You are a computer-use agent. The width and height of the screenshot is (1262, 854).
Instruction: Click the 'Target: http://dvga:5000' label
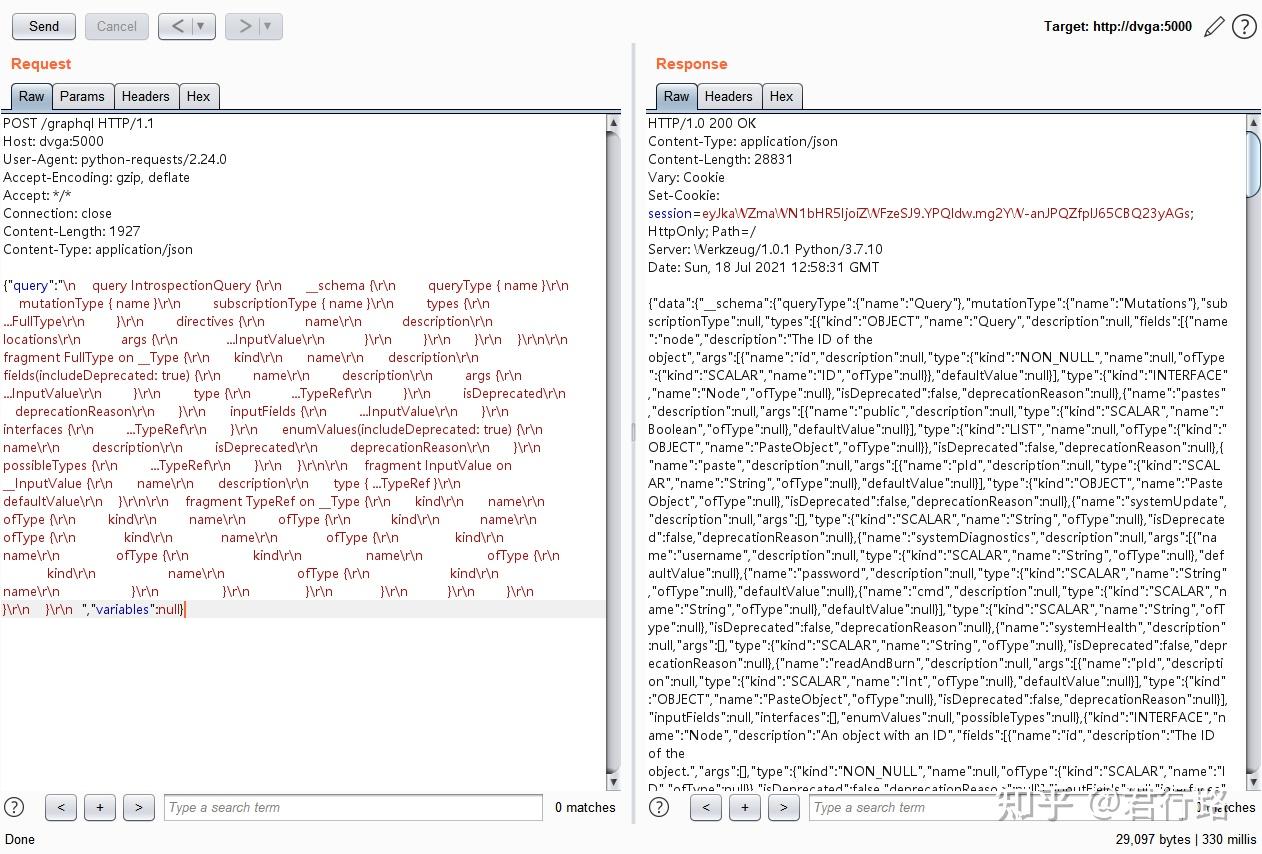tap(1118, 27)
